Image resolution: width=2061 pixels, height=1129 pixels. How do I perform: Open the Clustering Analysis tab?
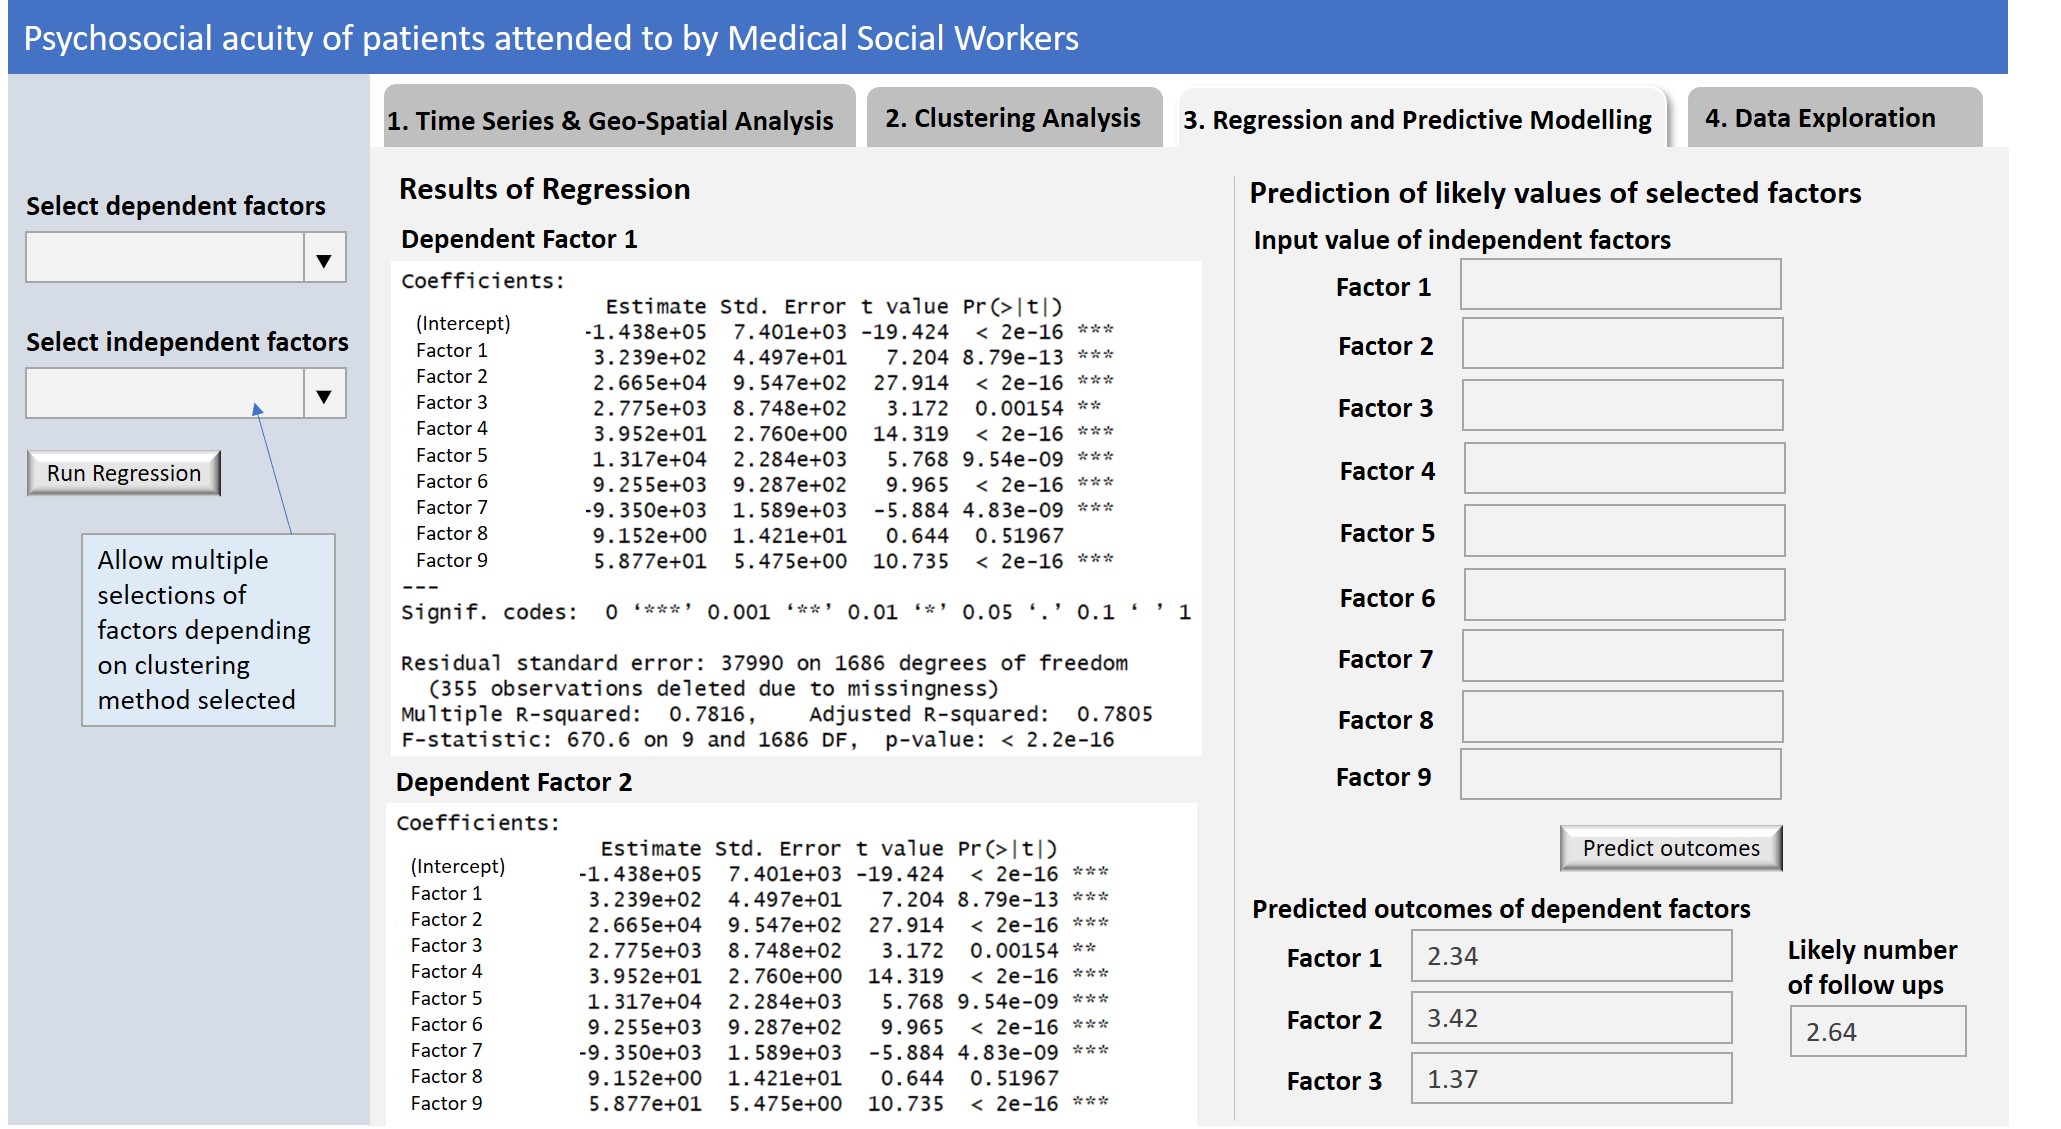pos(1012,117)
